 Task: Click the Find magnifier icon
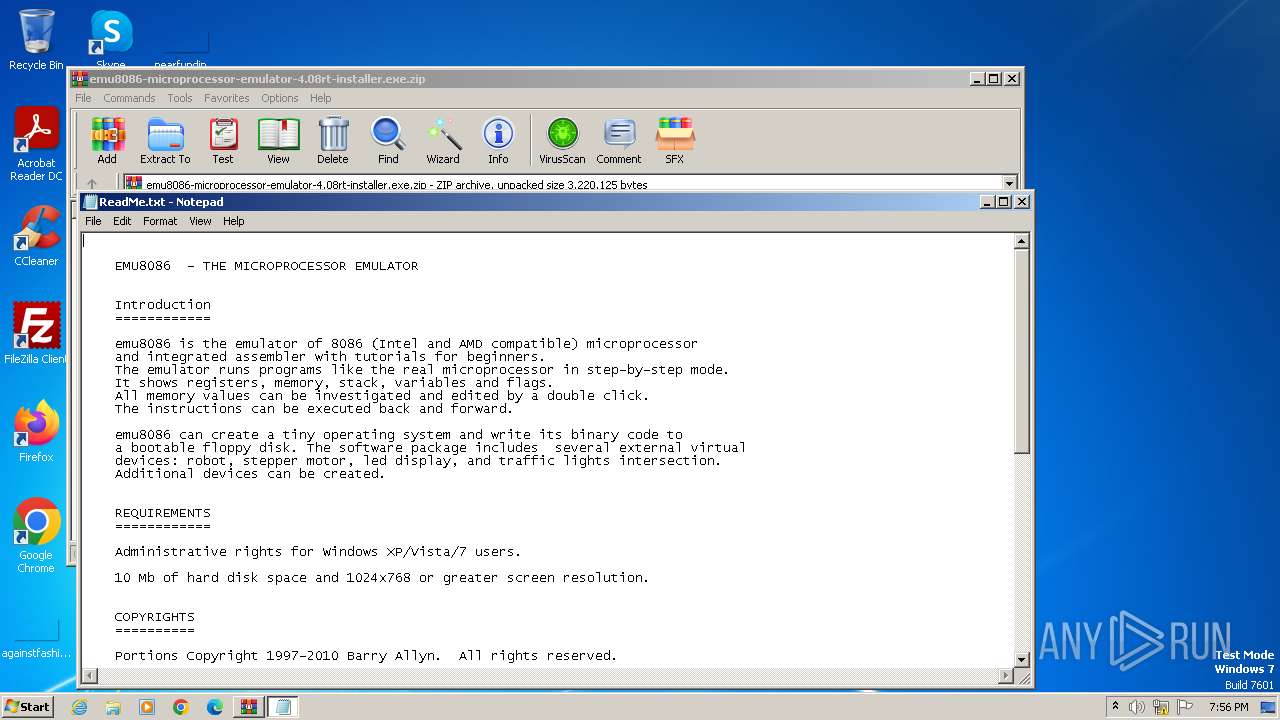[x=388, y=140]
